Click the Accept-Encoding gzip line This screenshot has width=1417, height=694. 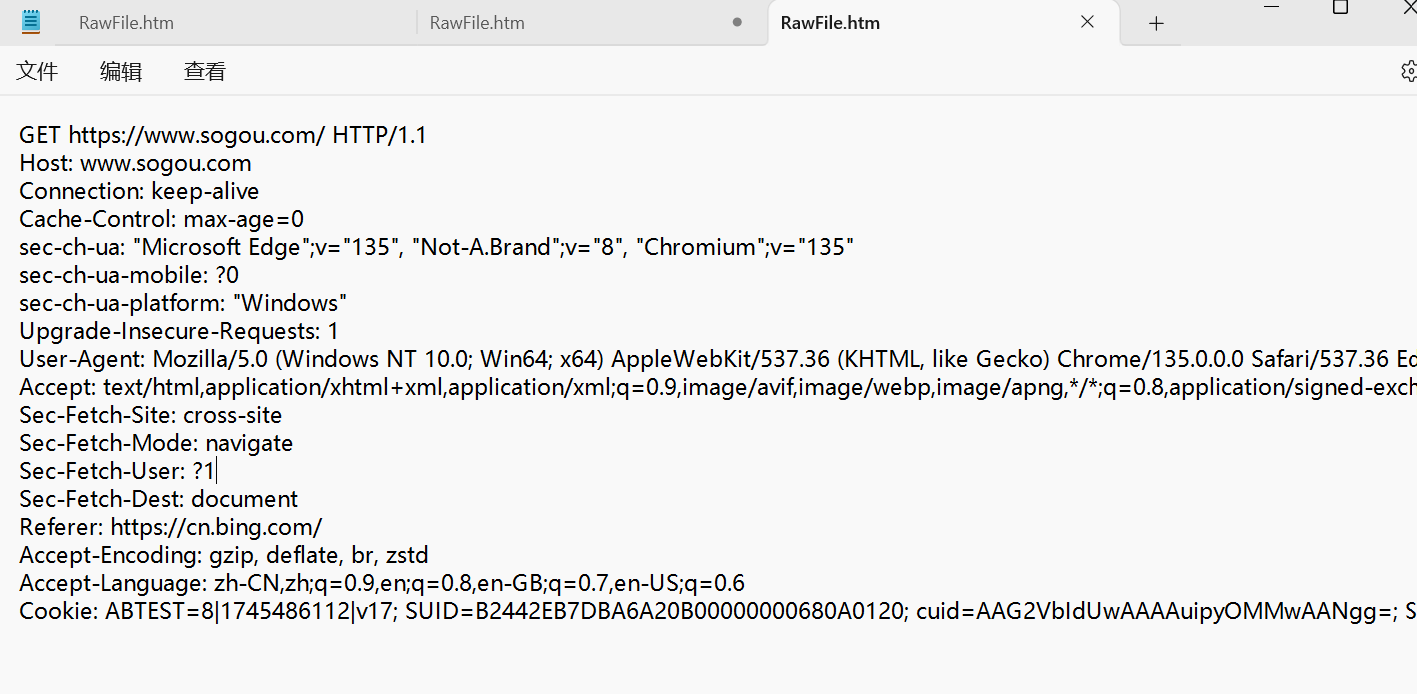[224, 555]
